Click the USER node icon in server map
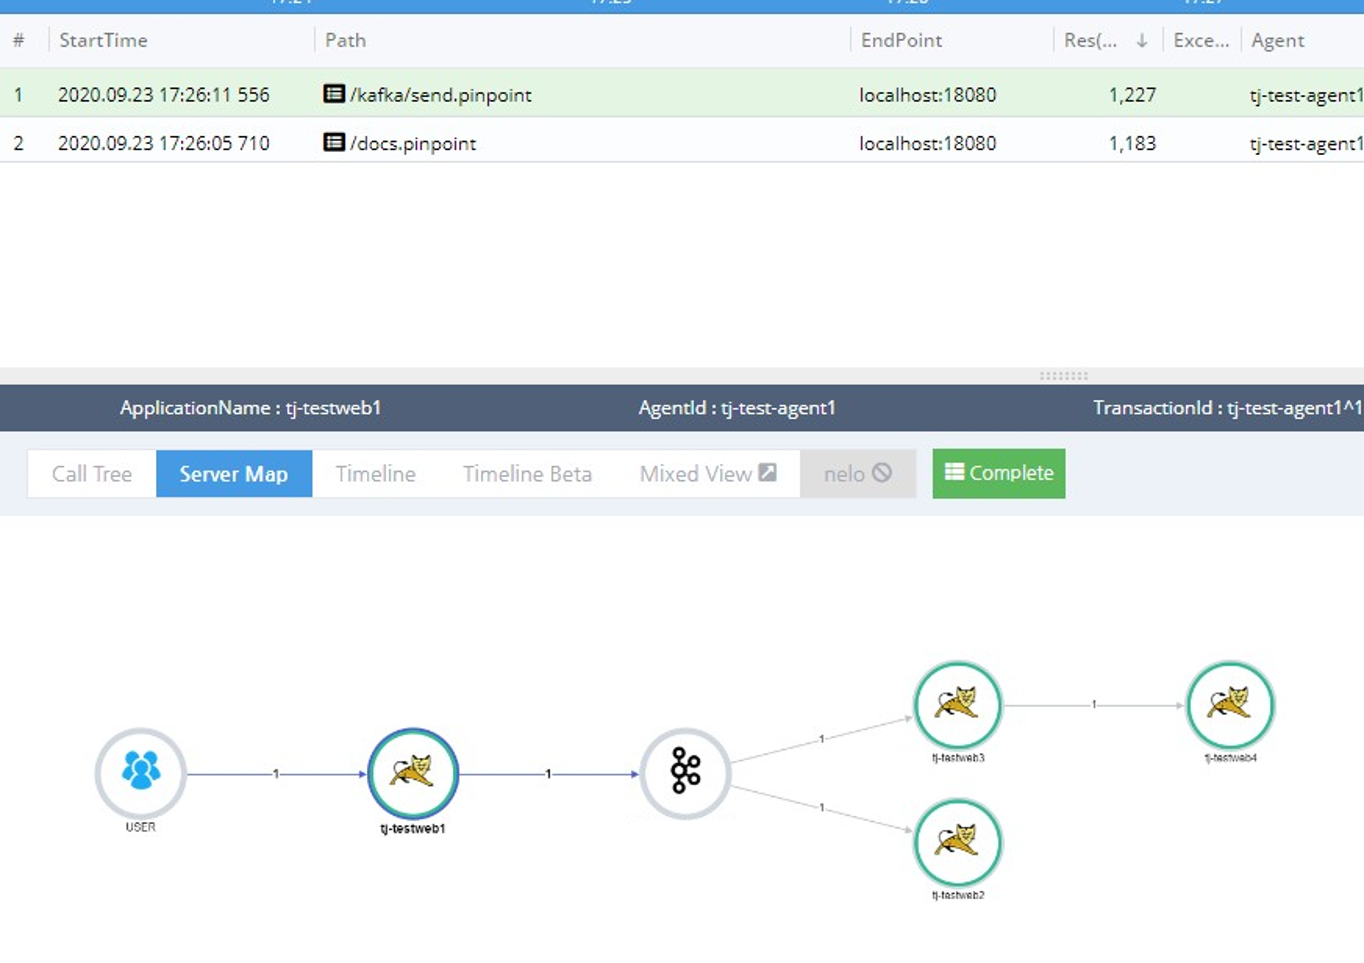Image resolution: width=1364 pixels, height=963 pixels. [140, 773]
